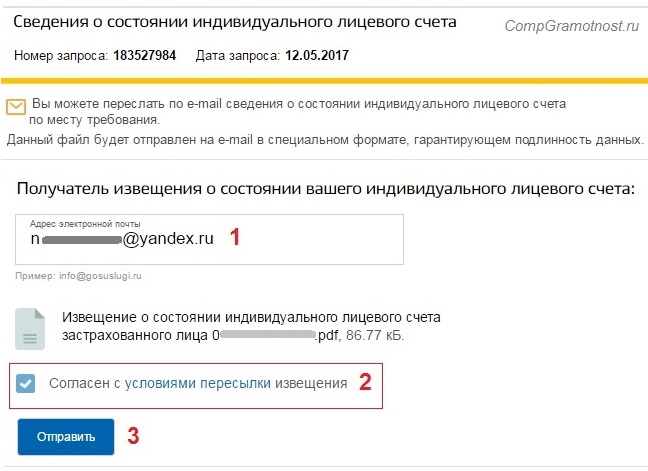Click the red annotation number 1

(235, 237)
